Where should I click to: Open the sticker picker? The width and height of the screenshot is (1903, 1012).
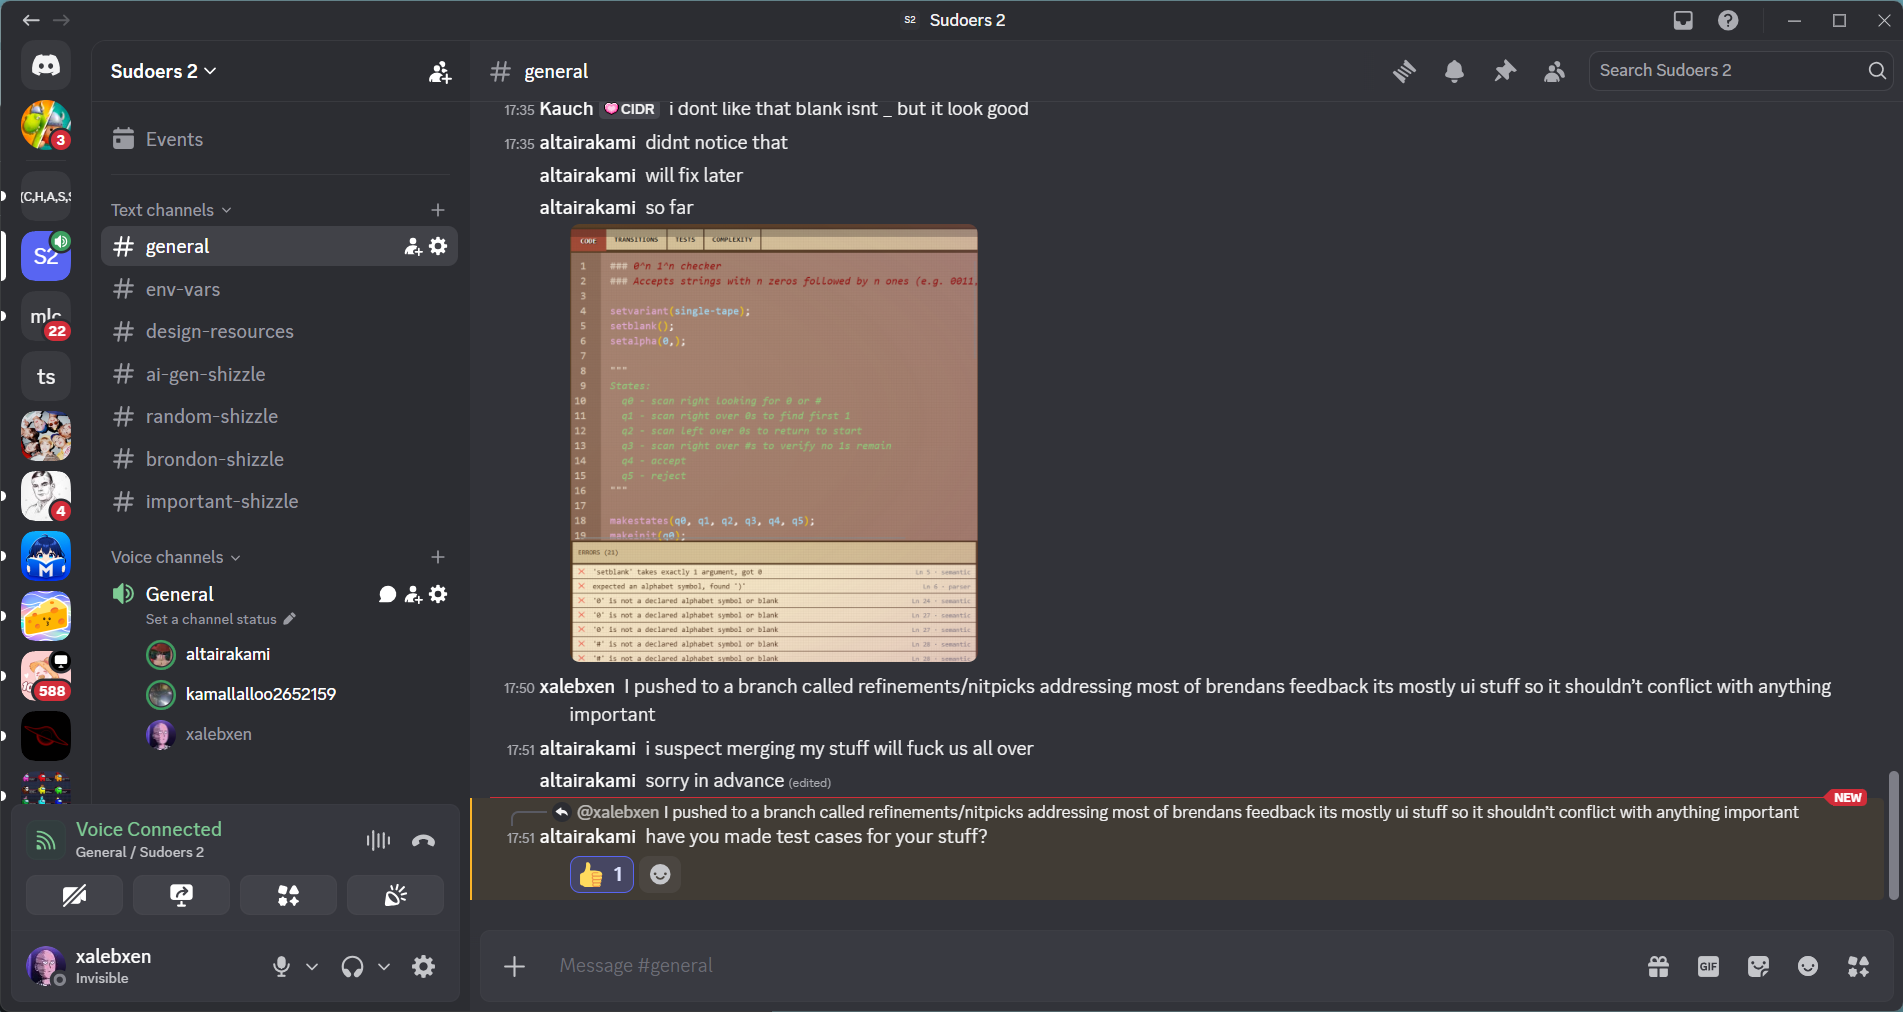[x=1758, y=966]
